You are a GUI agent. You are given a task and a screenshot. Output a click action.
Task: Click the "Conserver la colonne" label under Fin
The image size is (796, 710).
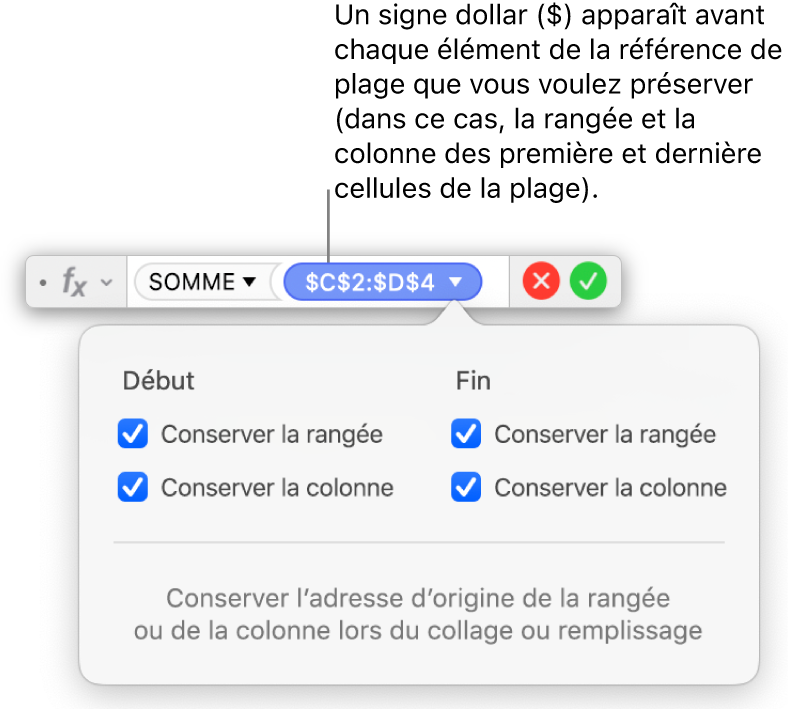point(610,488)
